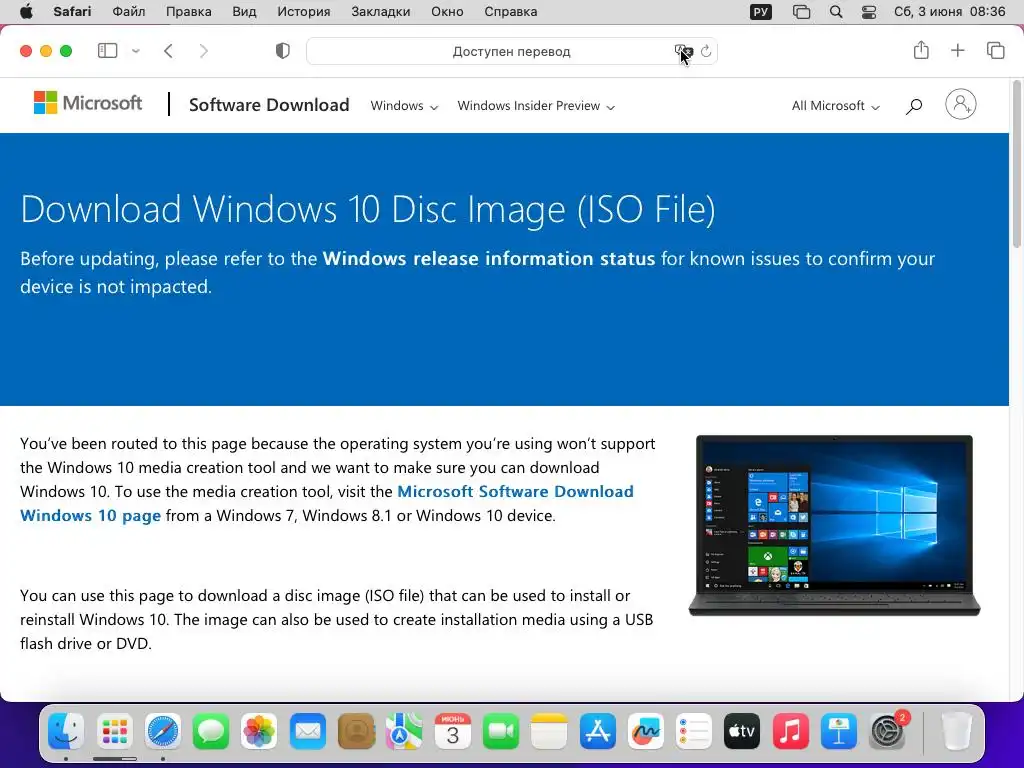This screenshot has height=768, width=1024.
Task: Open Launchpad from the Dock
Action: (x=114, y=731)
